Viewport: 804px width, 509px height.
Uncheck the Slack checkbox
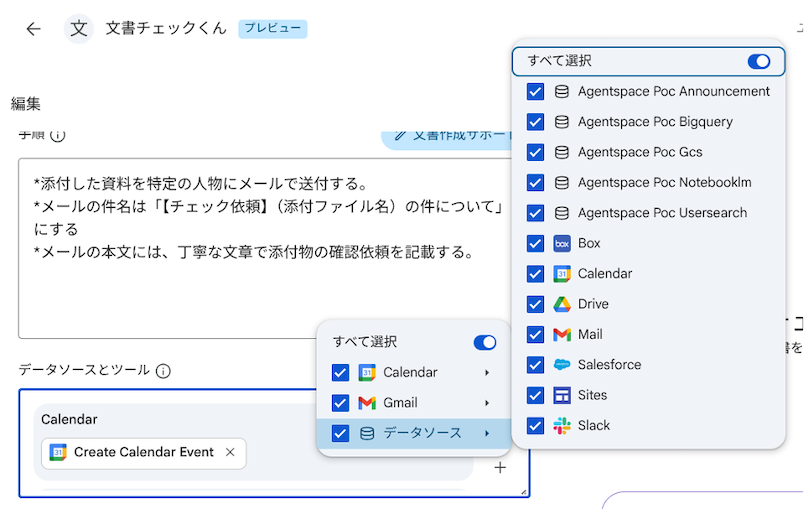(x=535, y=425)
